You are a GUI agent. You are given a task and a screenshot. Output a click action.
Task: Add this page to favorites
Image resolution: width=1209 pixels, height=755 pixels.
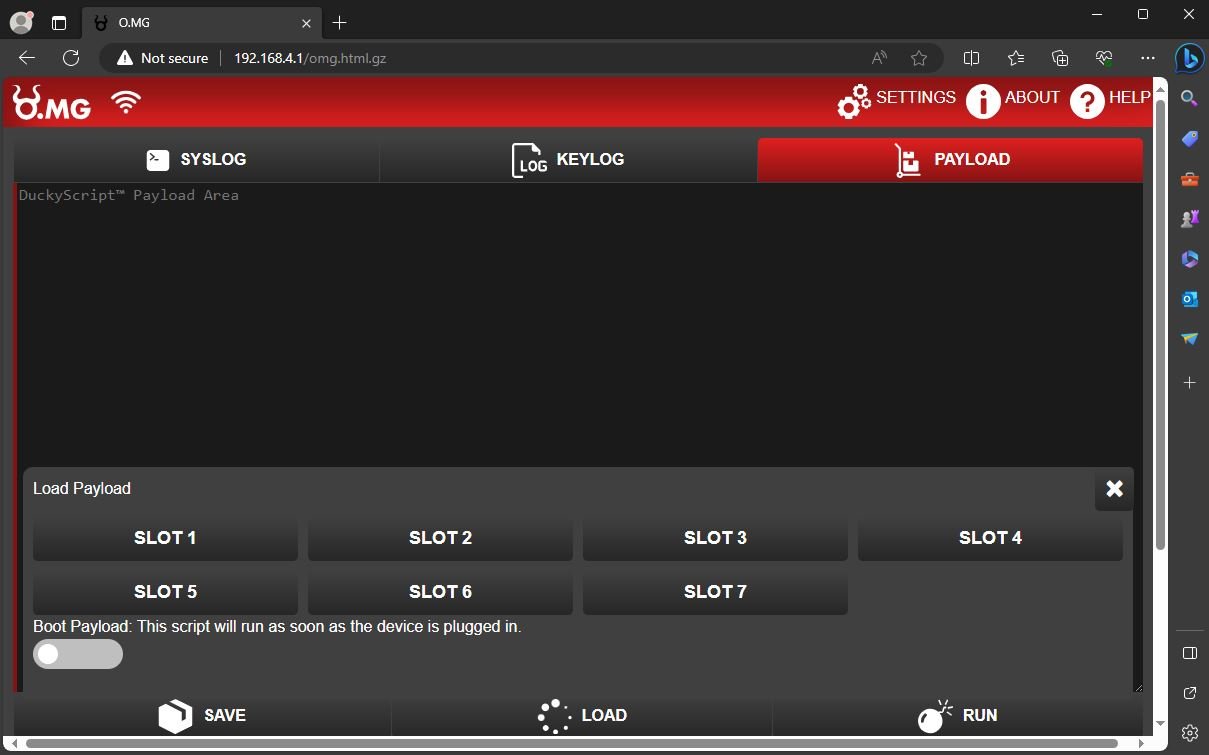(919, 58)
